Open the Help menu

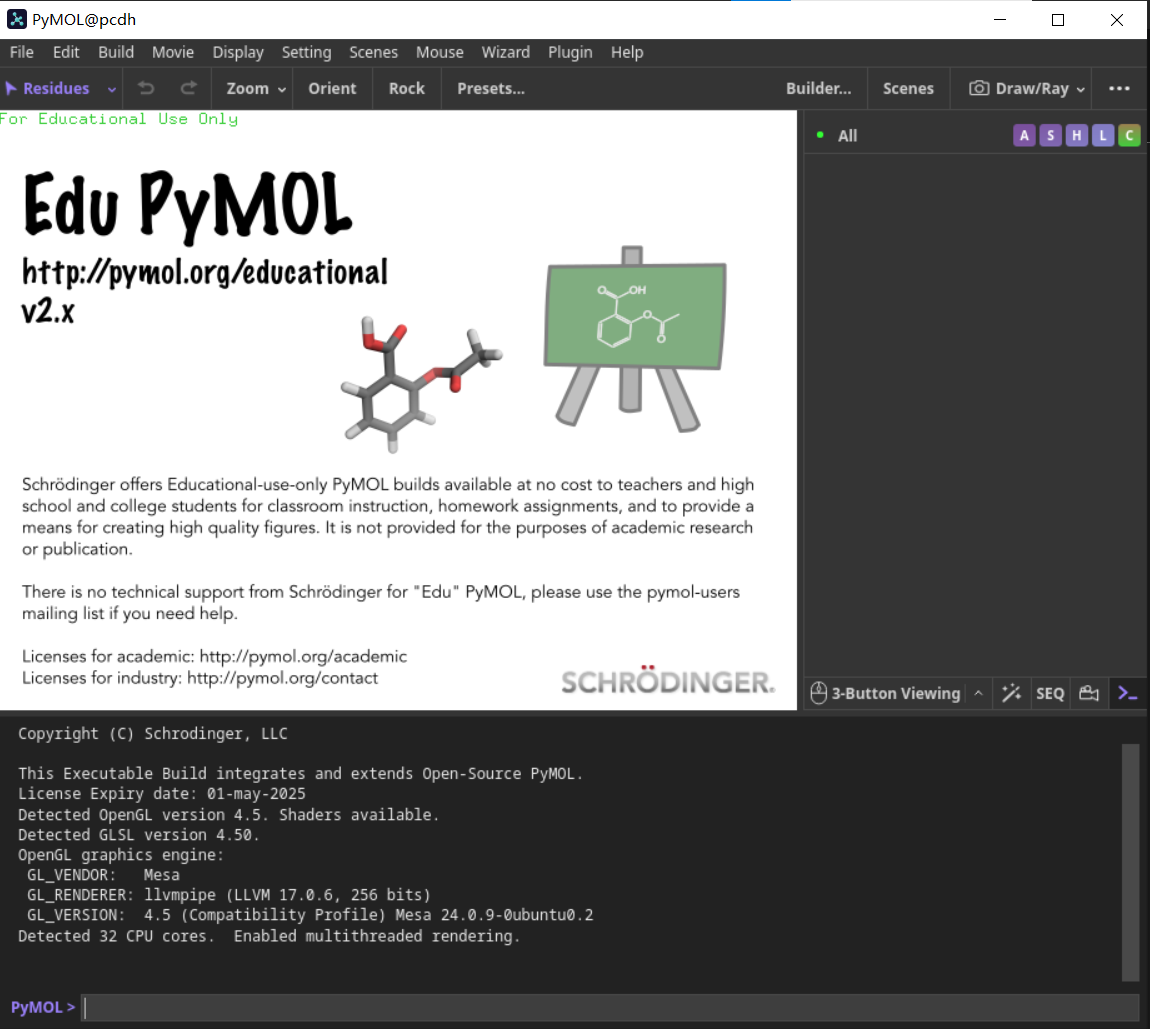(627, 52)
